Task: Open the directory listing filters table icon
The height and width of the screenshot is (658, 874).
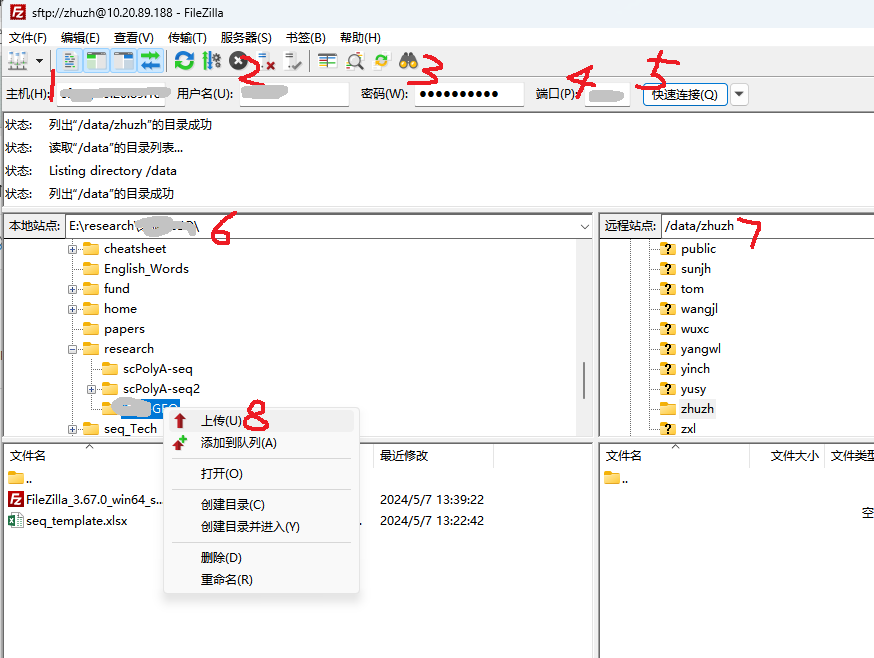Action: click(327, 61)
